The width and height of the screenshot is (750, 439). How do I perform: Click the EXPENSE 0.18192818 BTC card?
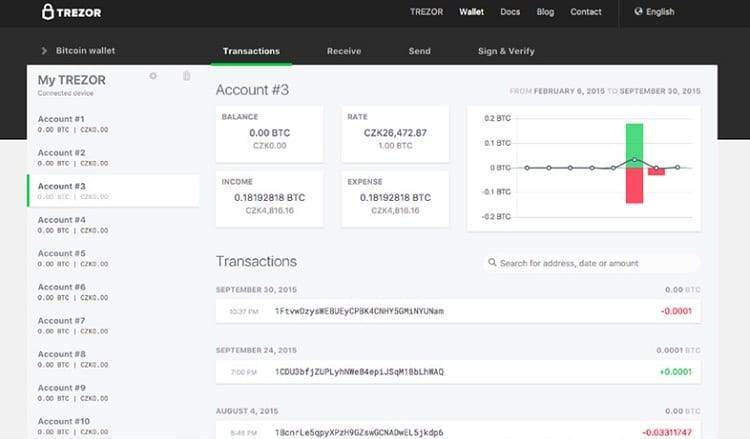[x=395, y=199]
